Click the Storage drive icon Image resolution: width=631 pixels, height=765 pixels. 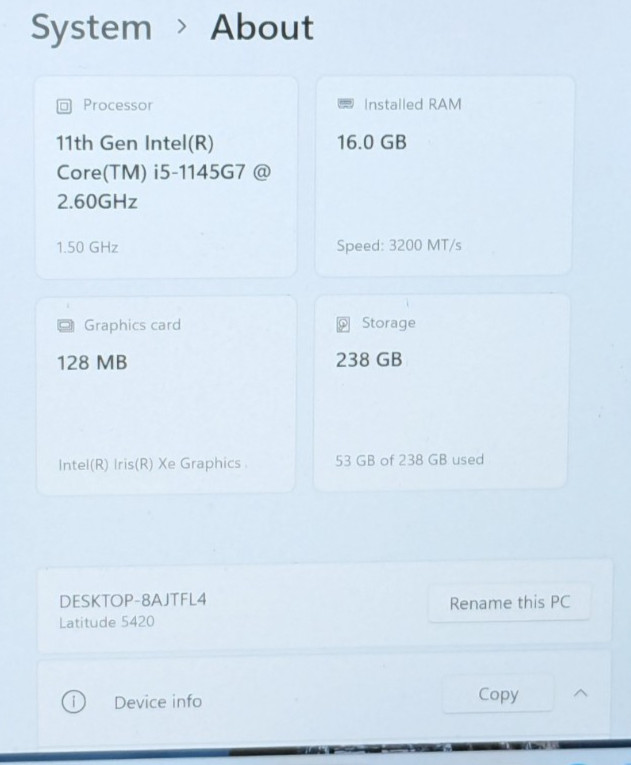[343, 324]
